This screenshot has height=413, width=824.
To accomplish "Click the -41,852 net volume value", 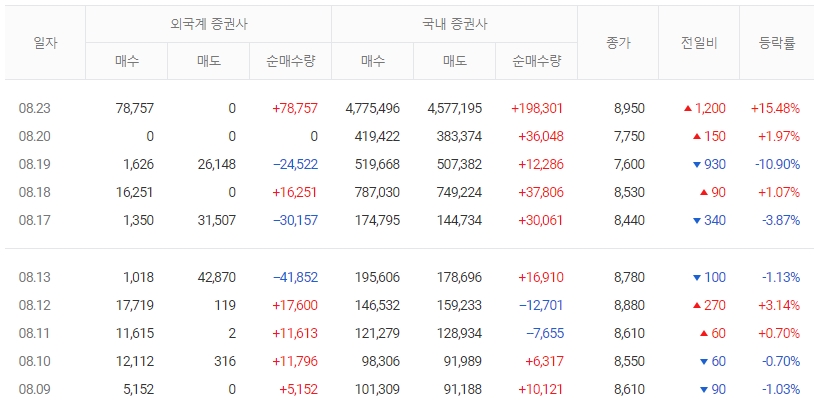I will (295, 277).
